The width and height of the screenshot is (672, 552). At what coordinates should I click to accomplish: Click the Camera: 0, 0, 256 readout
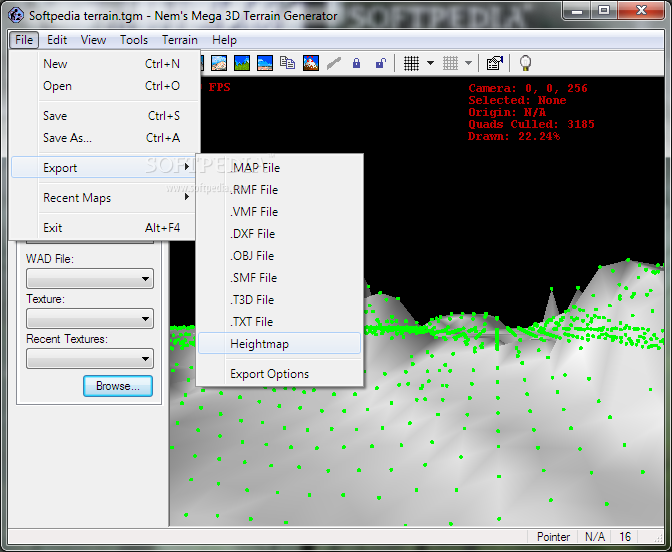coord(528,88)
